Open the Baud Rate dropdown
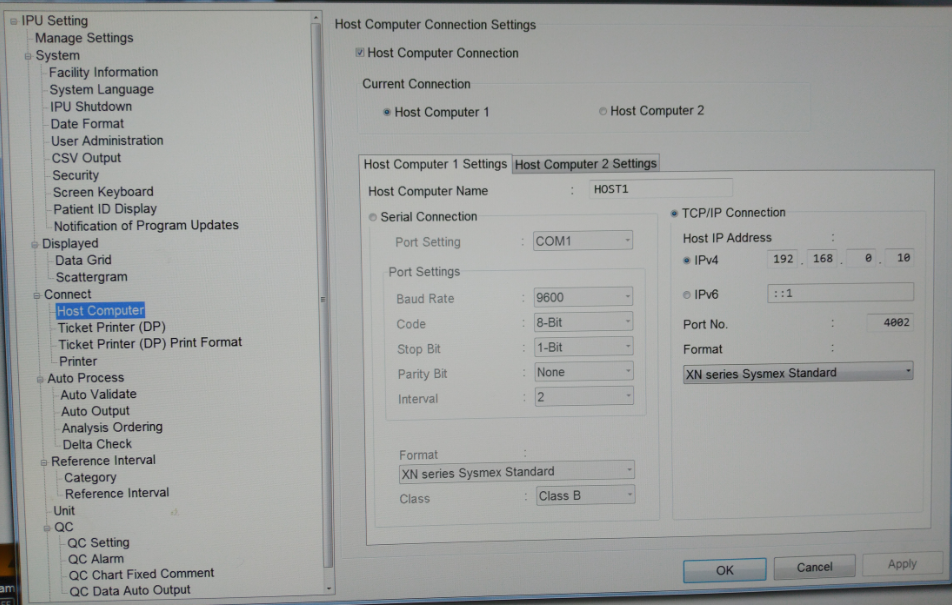This screenshot has width=952, height=605. pos(583,297)
